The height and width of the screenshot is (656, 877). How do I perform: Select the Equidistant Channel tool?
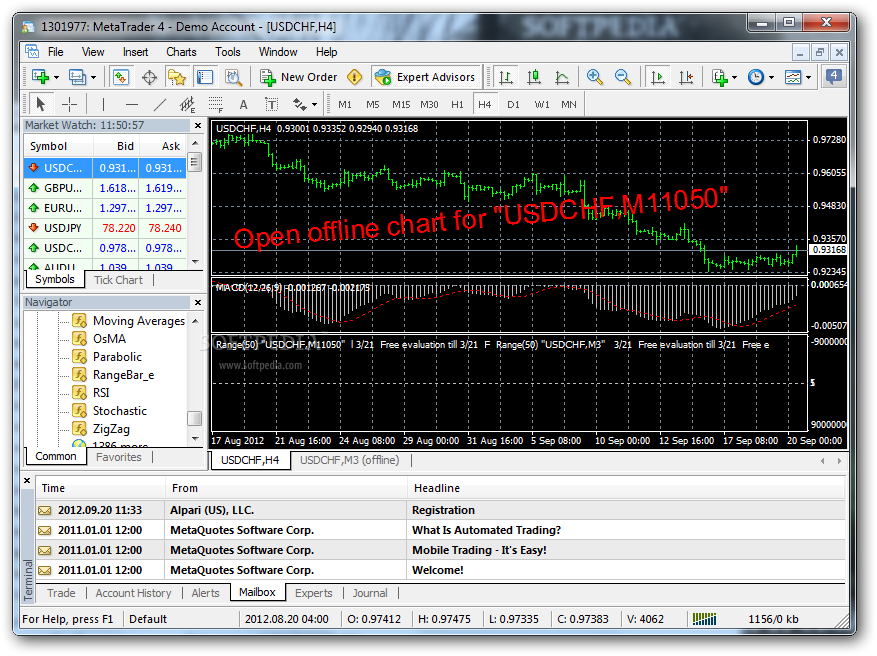187,104
